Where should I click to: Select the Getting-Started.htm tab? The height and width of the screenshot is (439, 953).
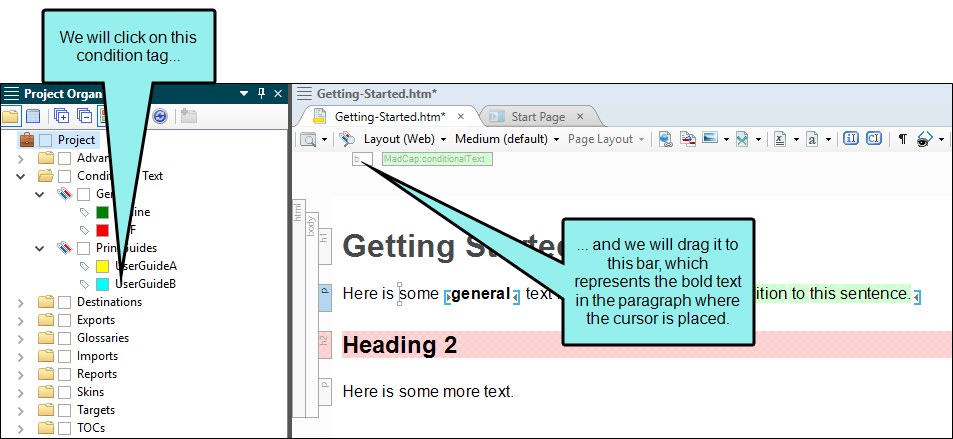pos(390,116)
